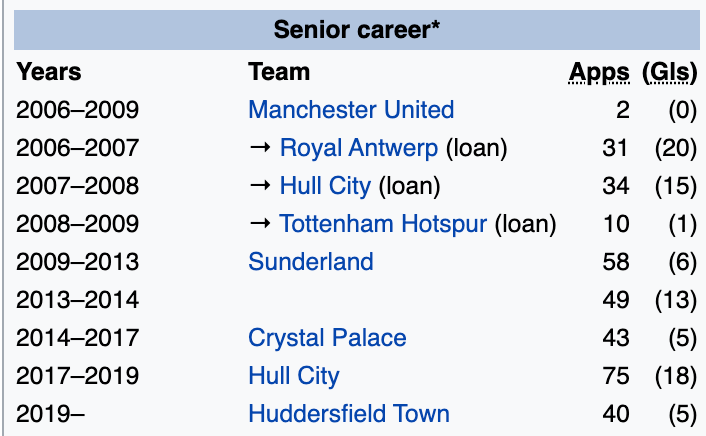Click Hull City link in 2017–2019 row
The height and width of the screenshot is (436, 706).
(293, 376)
